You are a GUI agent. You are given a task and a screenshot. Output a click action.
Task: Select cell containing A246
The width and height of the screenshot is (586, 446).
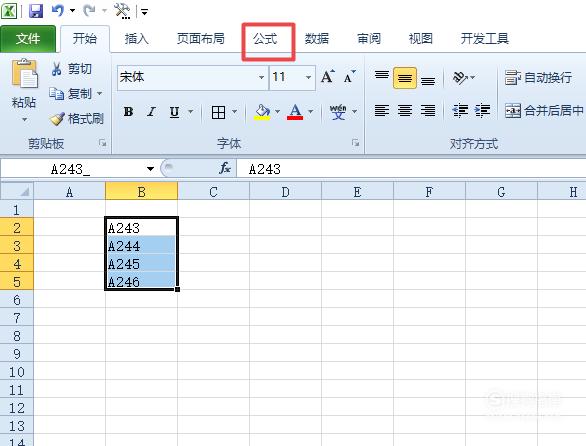[x=141, y=281]
